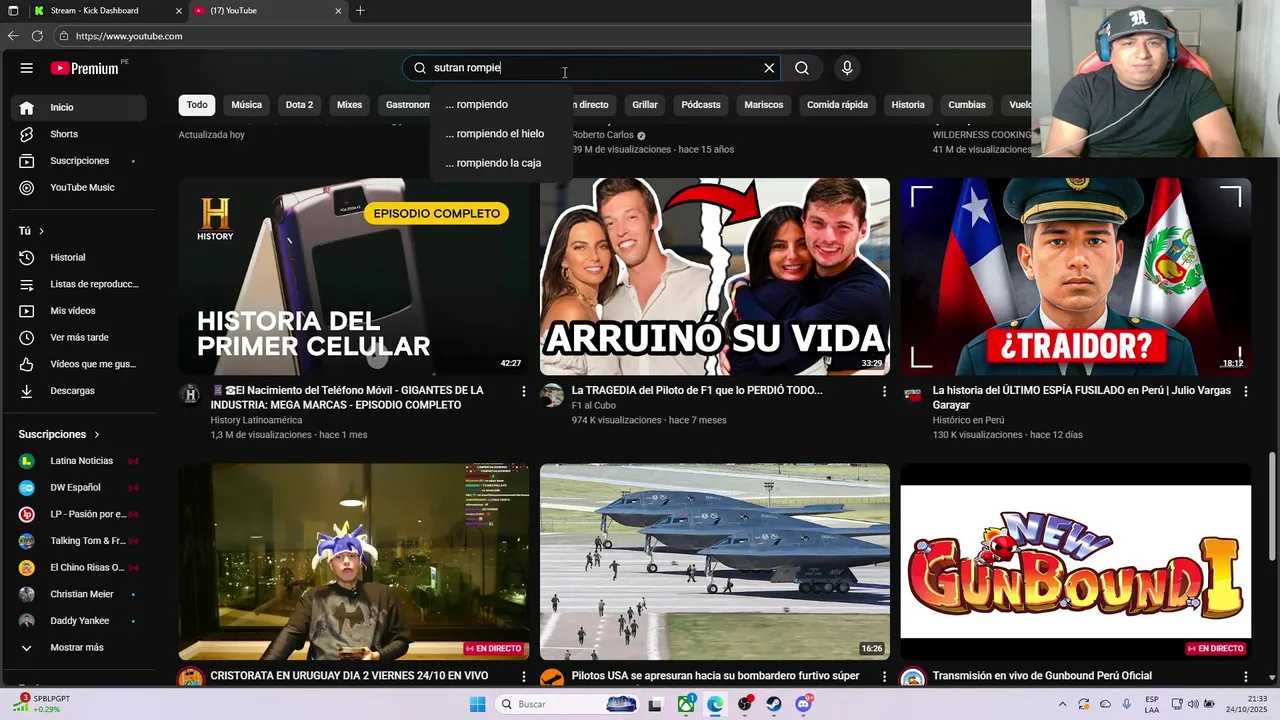Open Histórico en Perú channel link
1280x720 pixels.
pyautogui.click(x=968, y=420)
